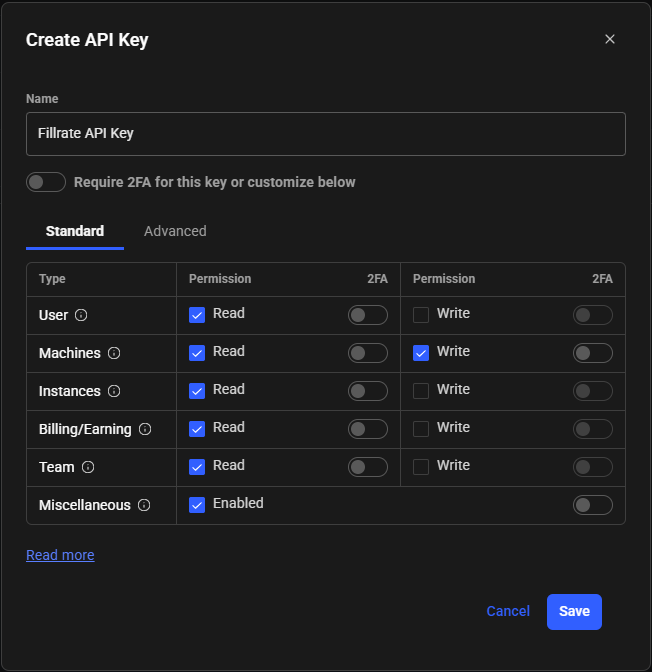Open the Team info icon
The height and width of the screenshot is (672, 652).
pyautogui.click(x=88, y=467)
